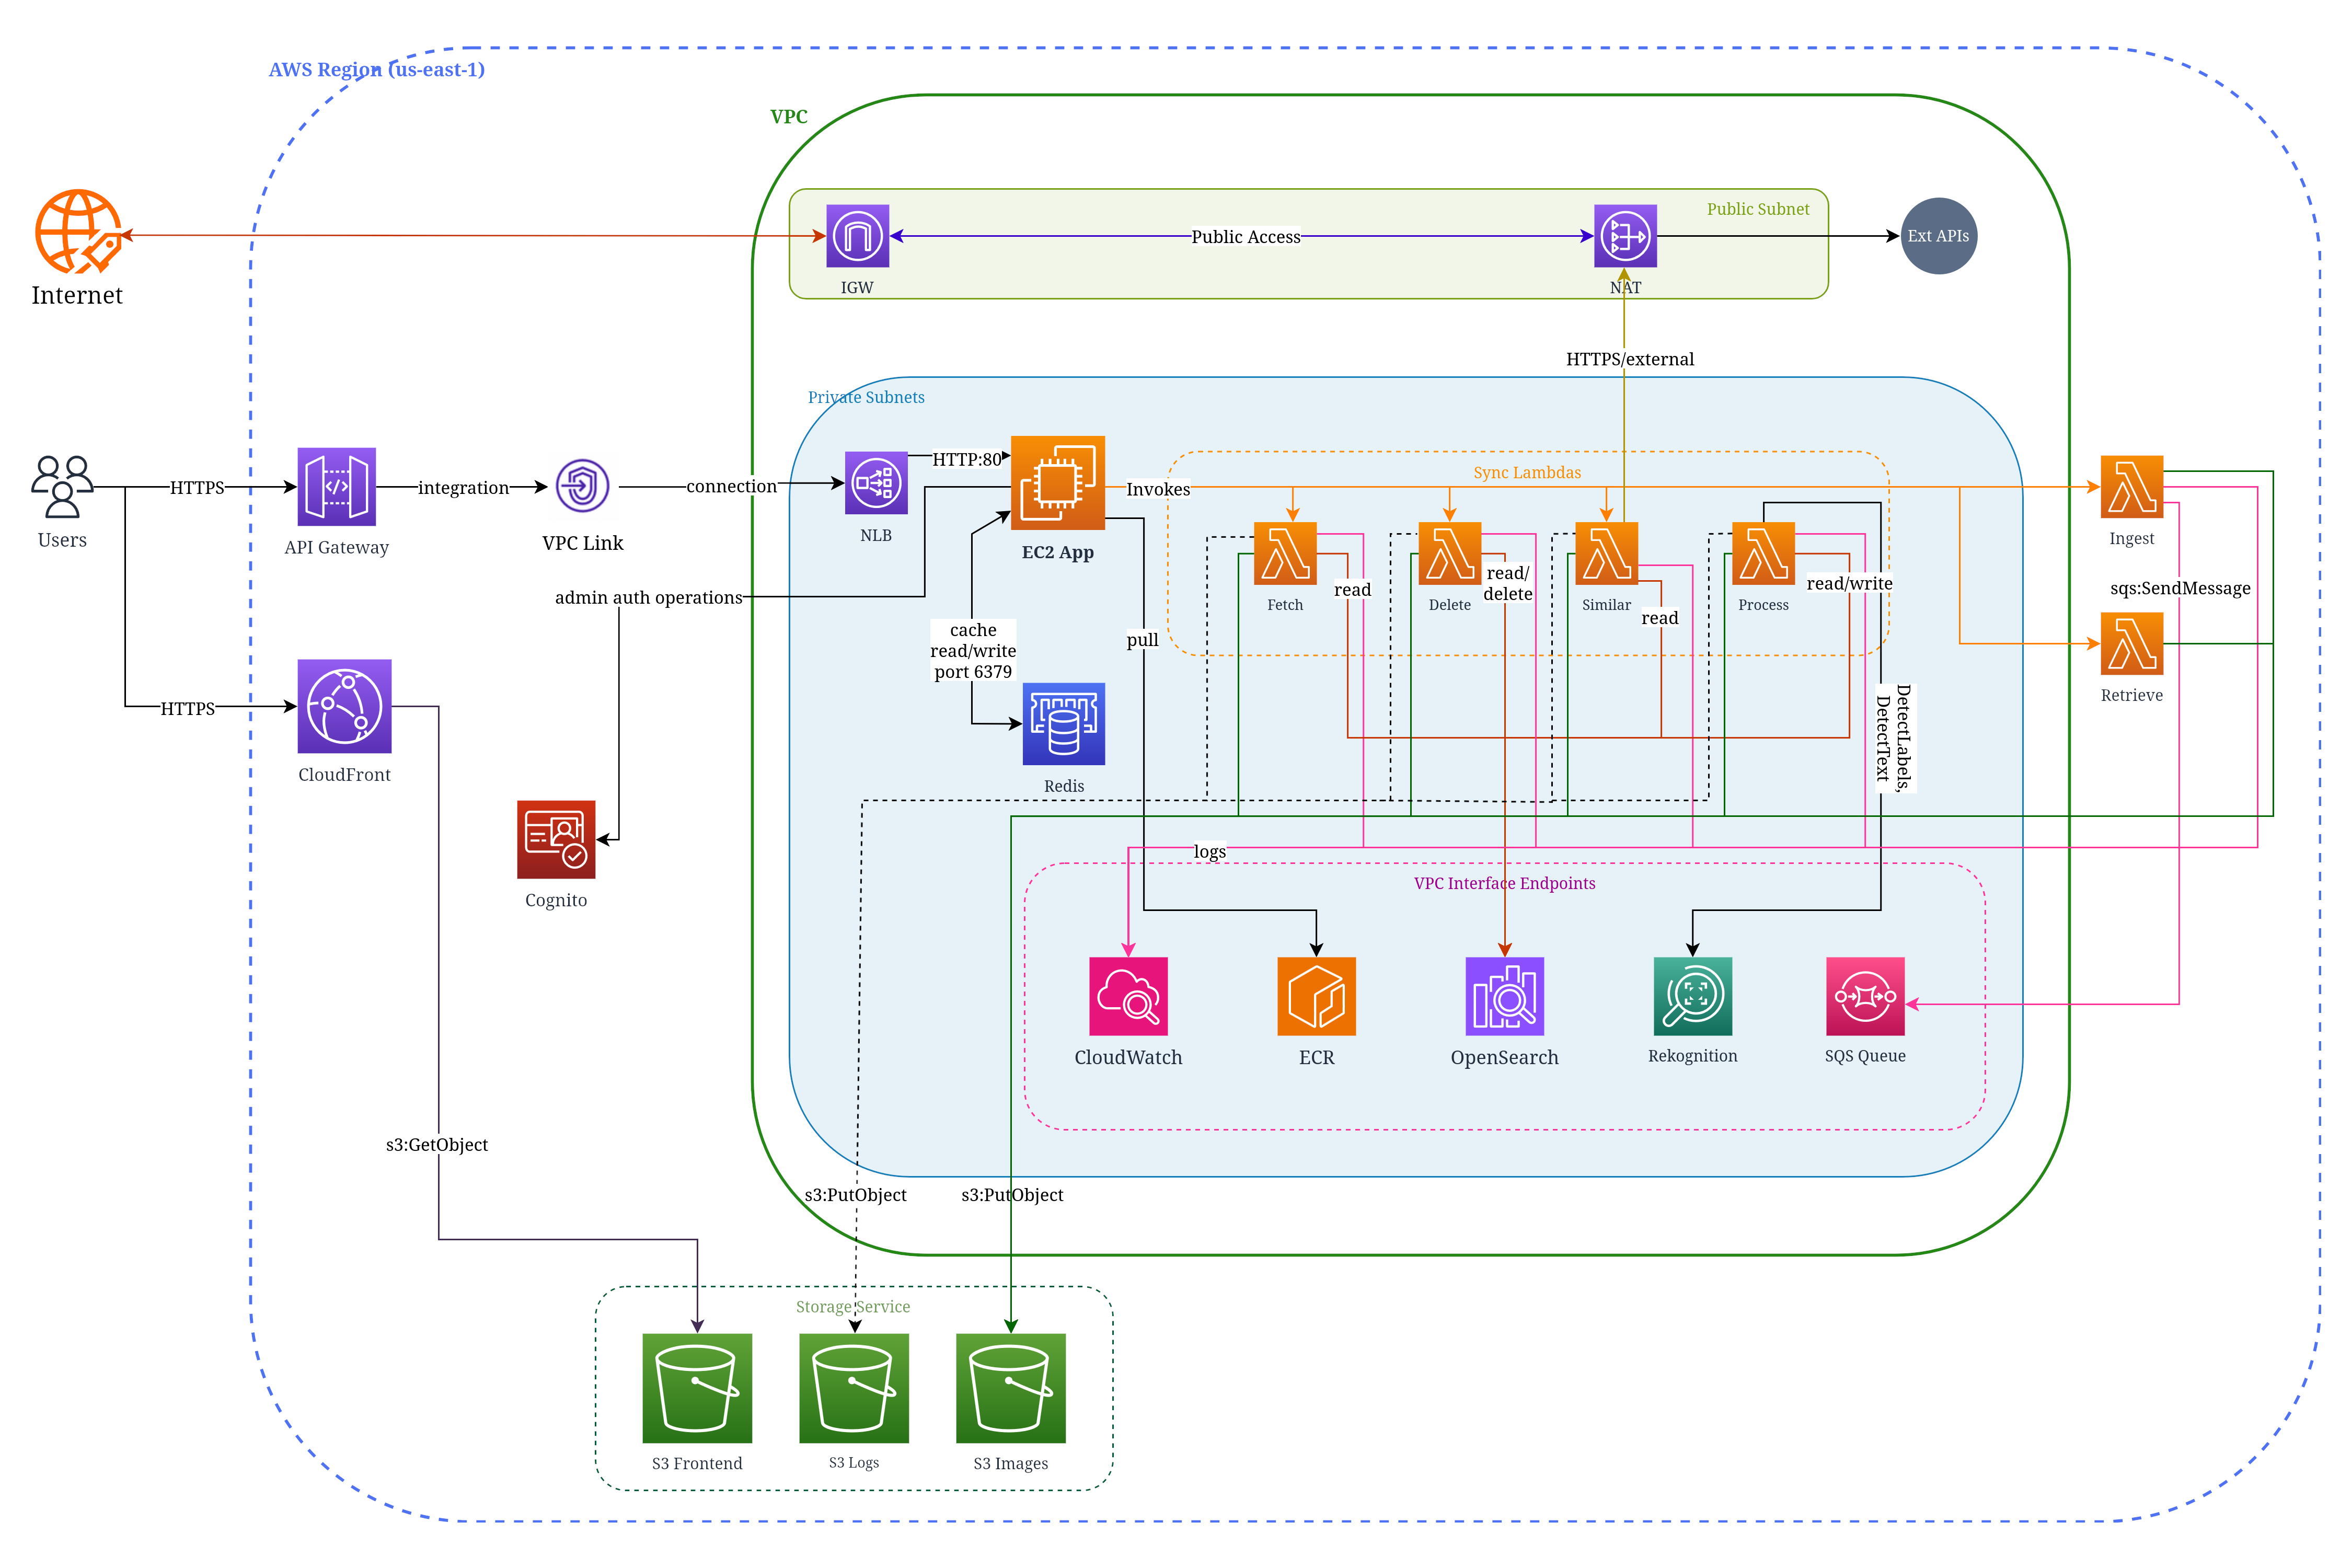Select the EC2 App icon
This screenshot has height=1568, width=2352.
(1057, 482)
